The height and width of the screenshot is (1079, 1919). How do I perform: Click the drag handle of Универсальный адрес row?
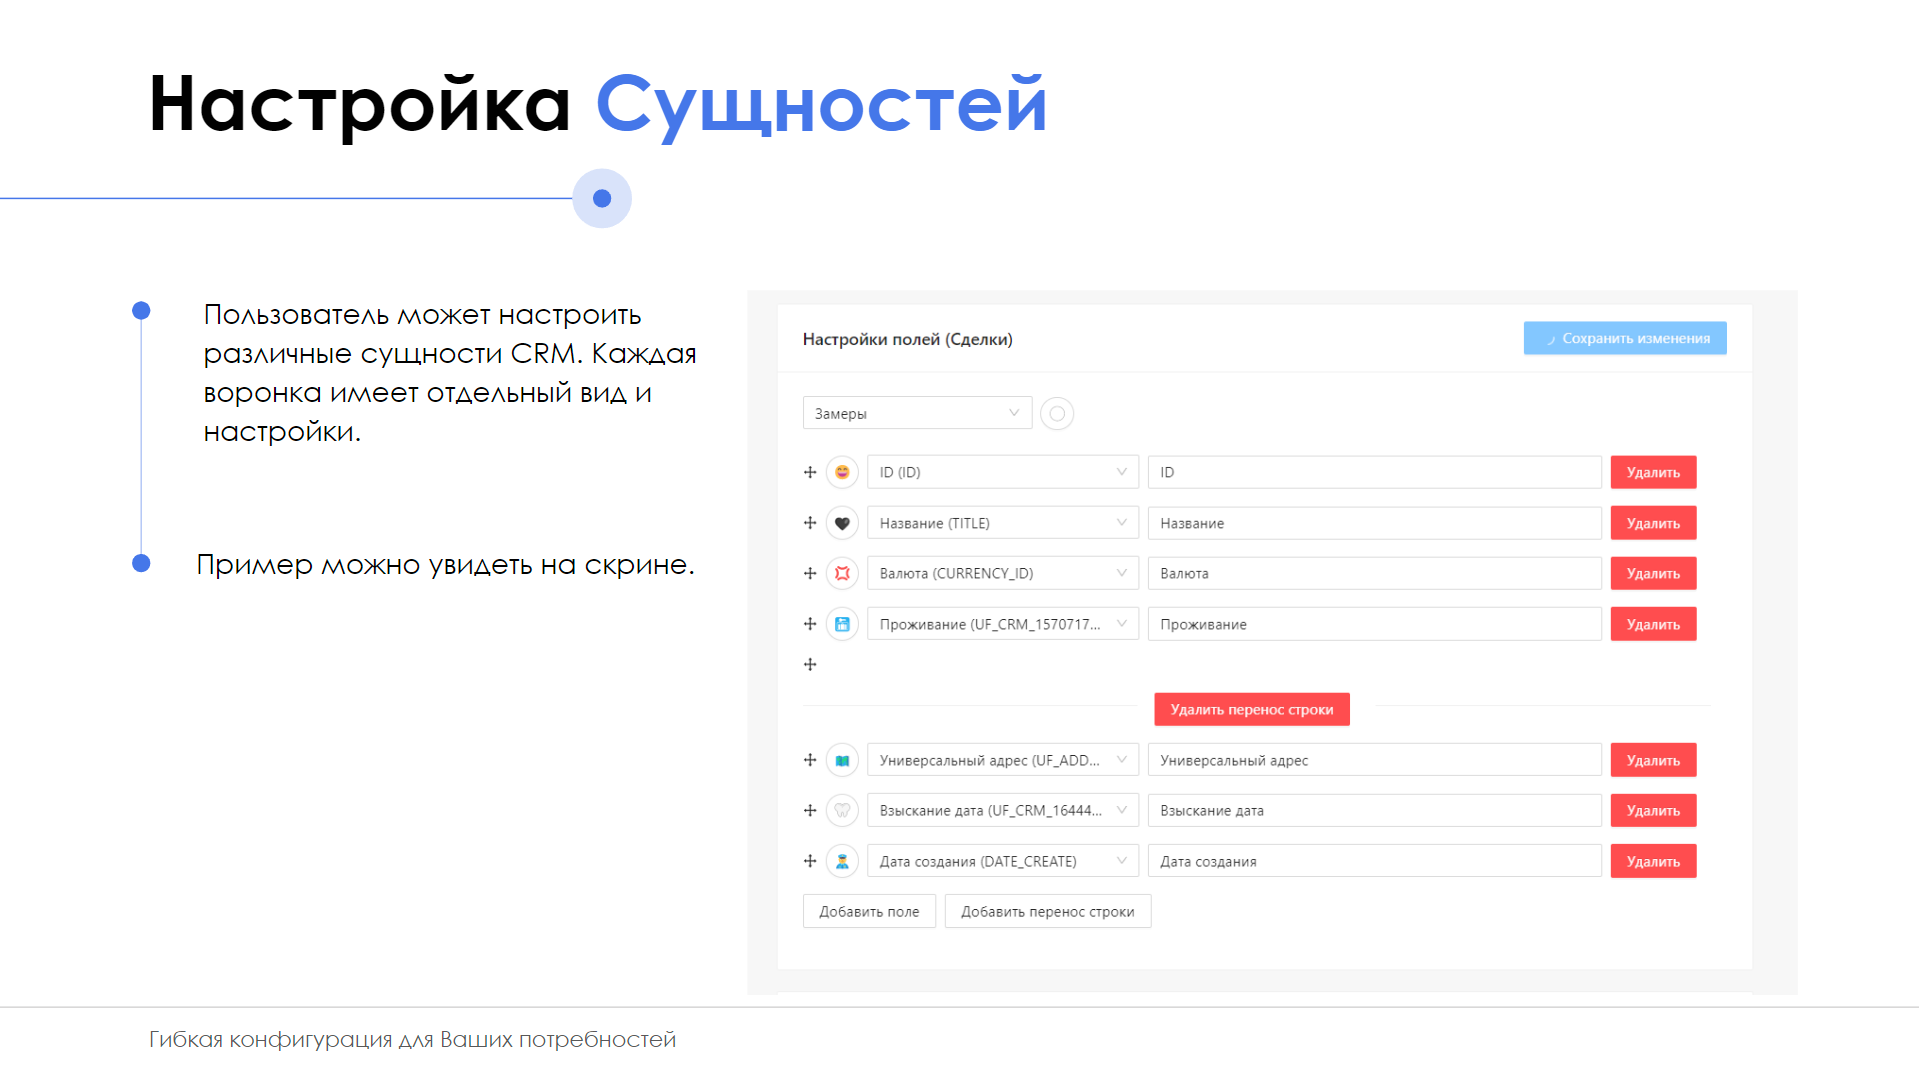click(x=810, y=760)
